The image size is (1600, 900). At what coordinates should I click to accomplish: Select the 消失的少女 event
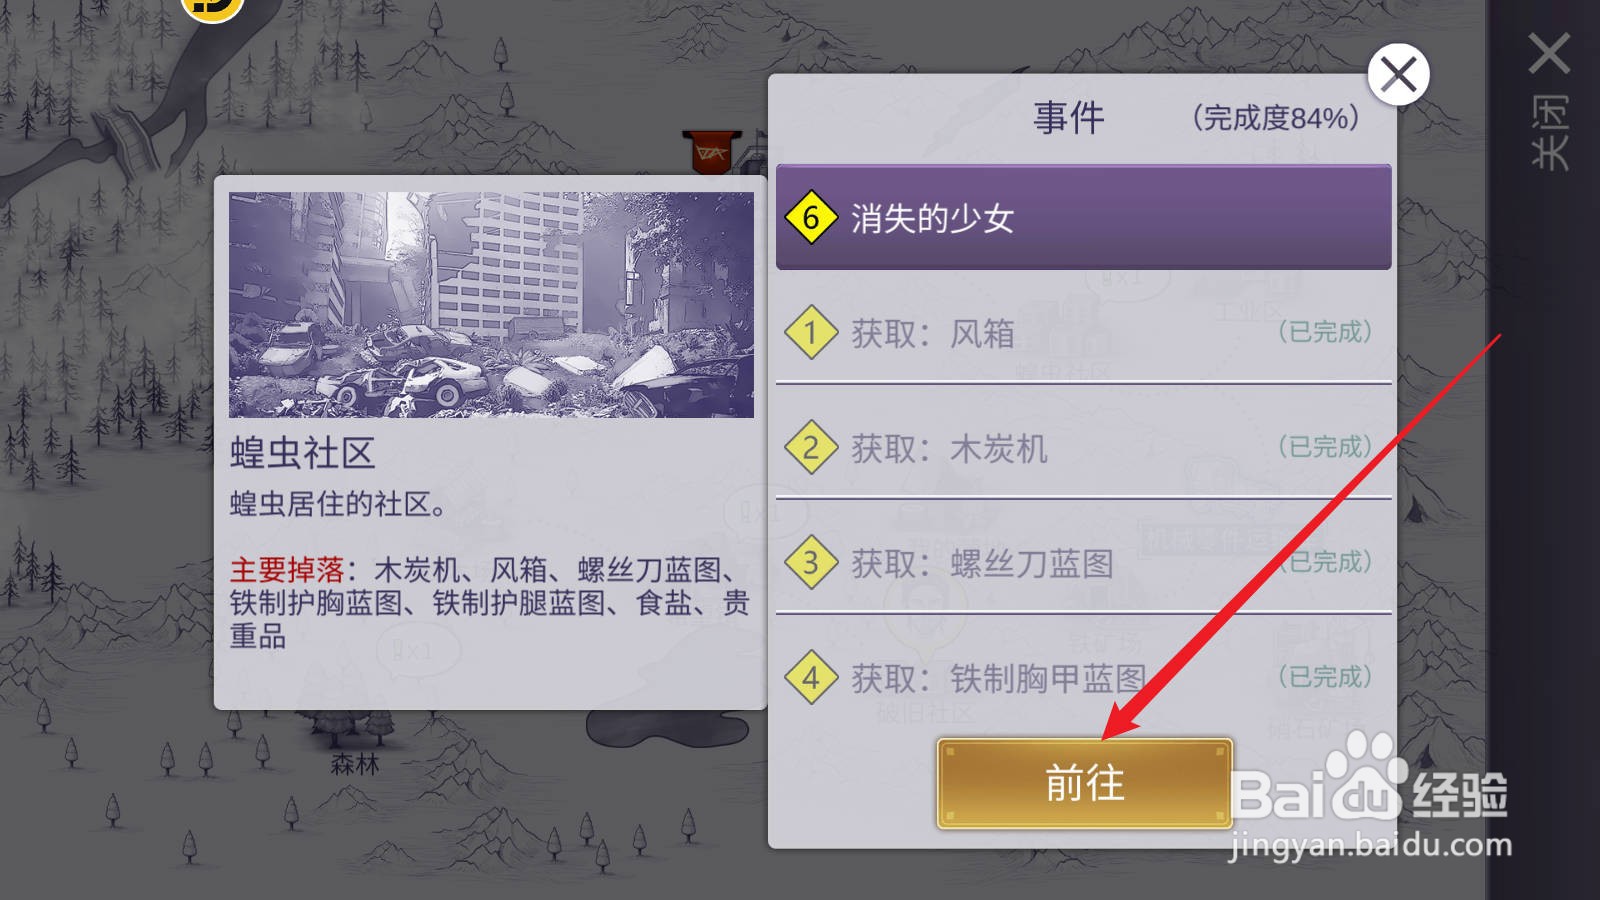1083,217
